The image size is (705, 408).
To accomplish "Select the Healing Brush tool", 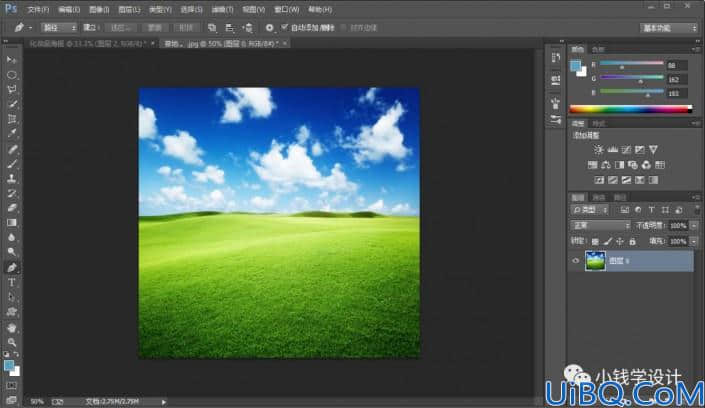I will click(12, 149).
